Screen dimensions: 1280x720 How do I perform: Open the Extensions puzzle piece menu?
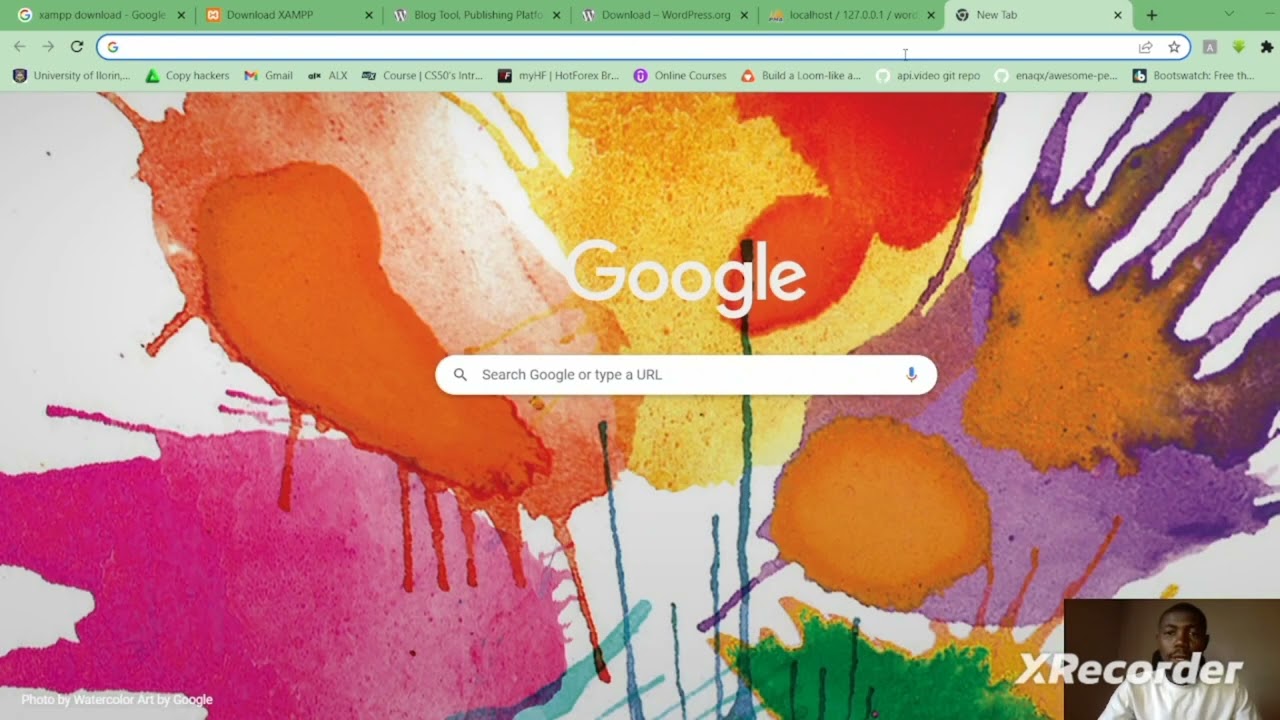pyautogui.click(x=1267, y=47)
